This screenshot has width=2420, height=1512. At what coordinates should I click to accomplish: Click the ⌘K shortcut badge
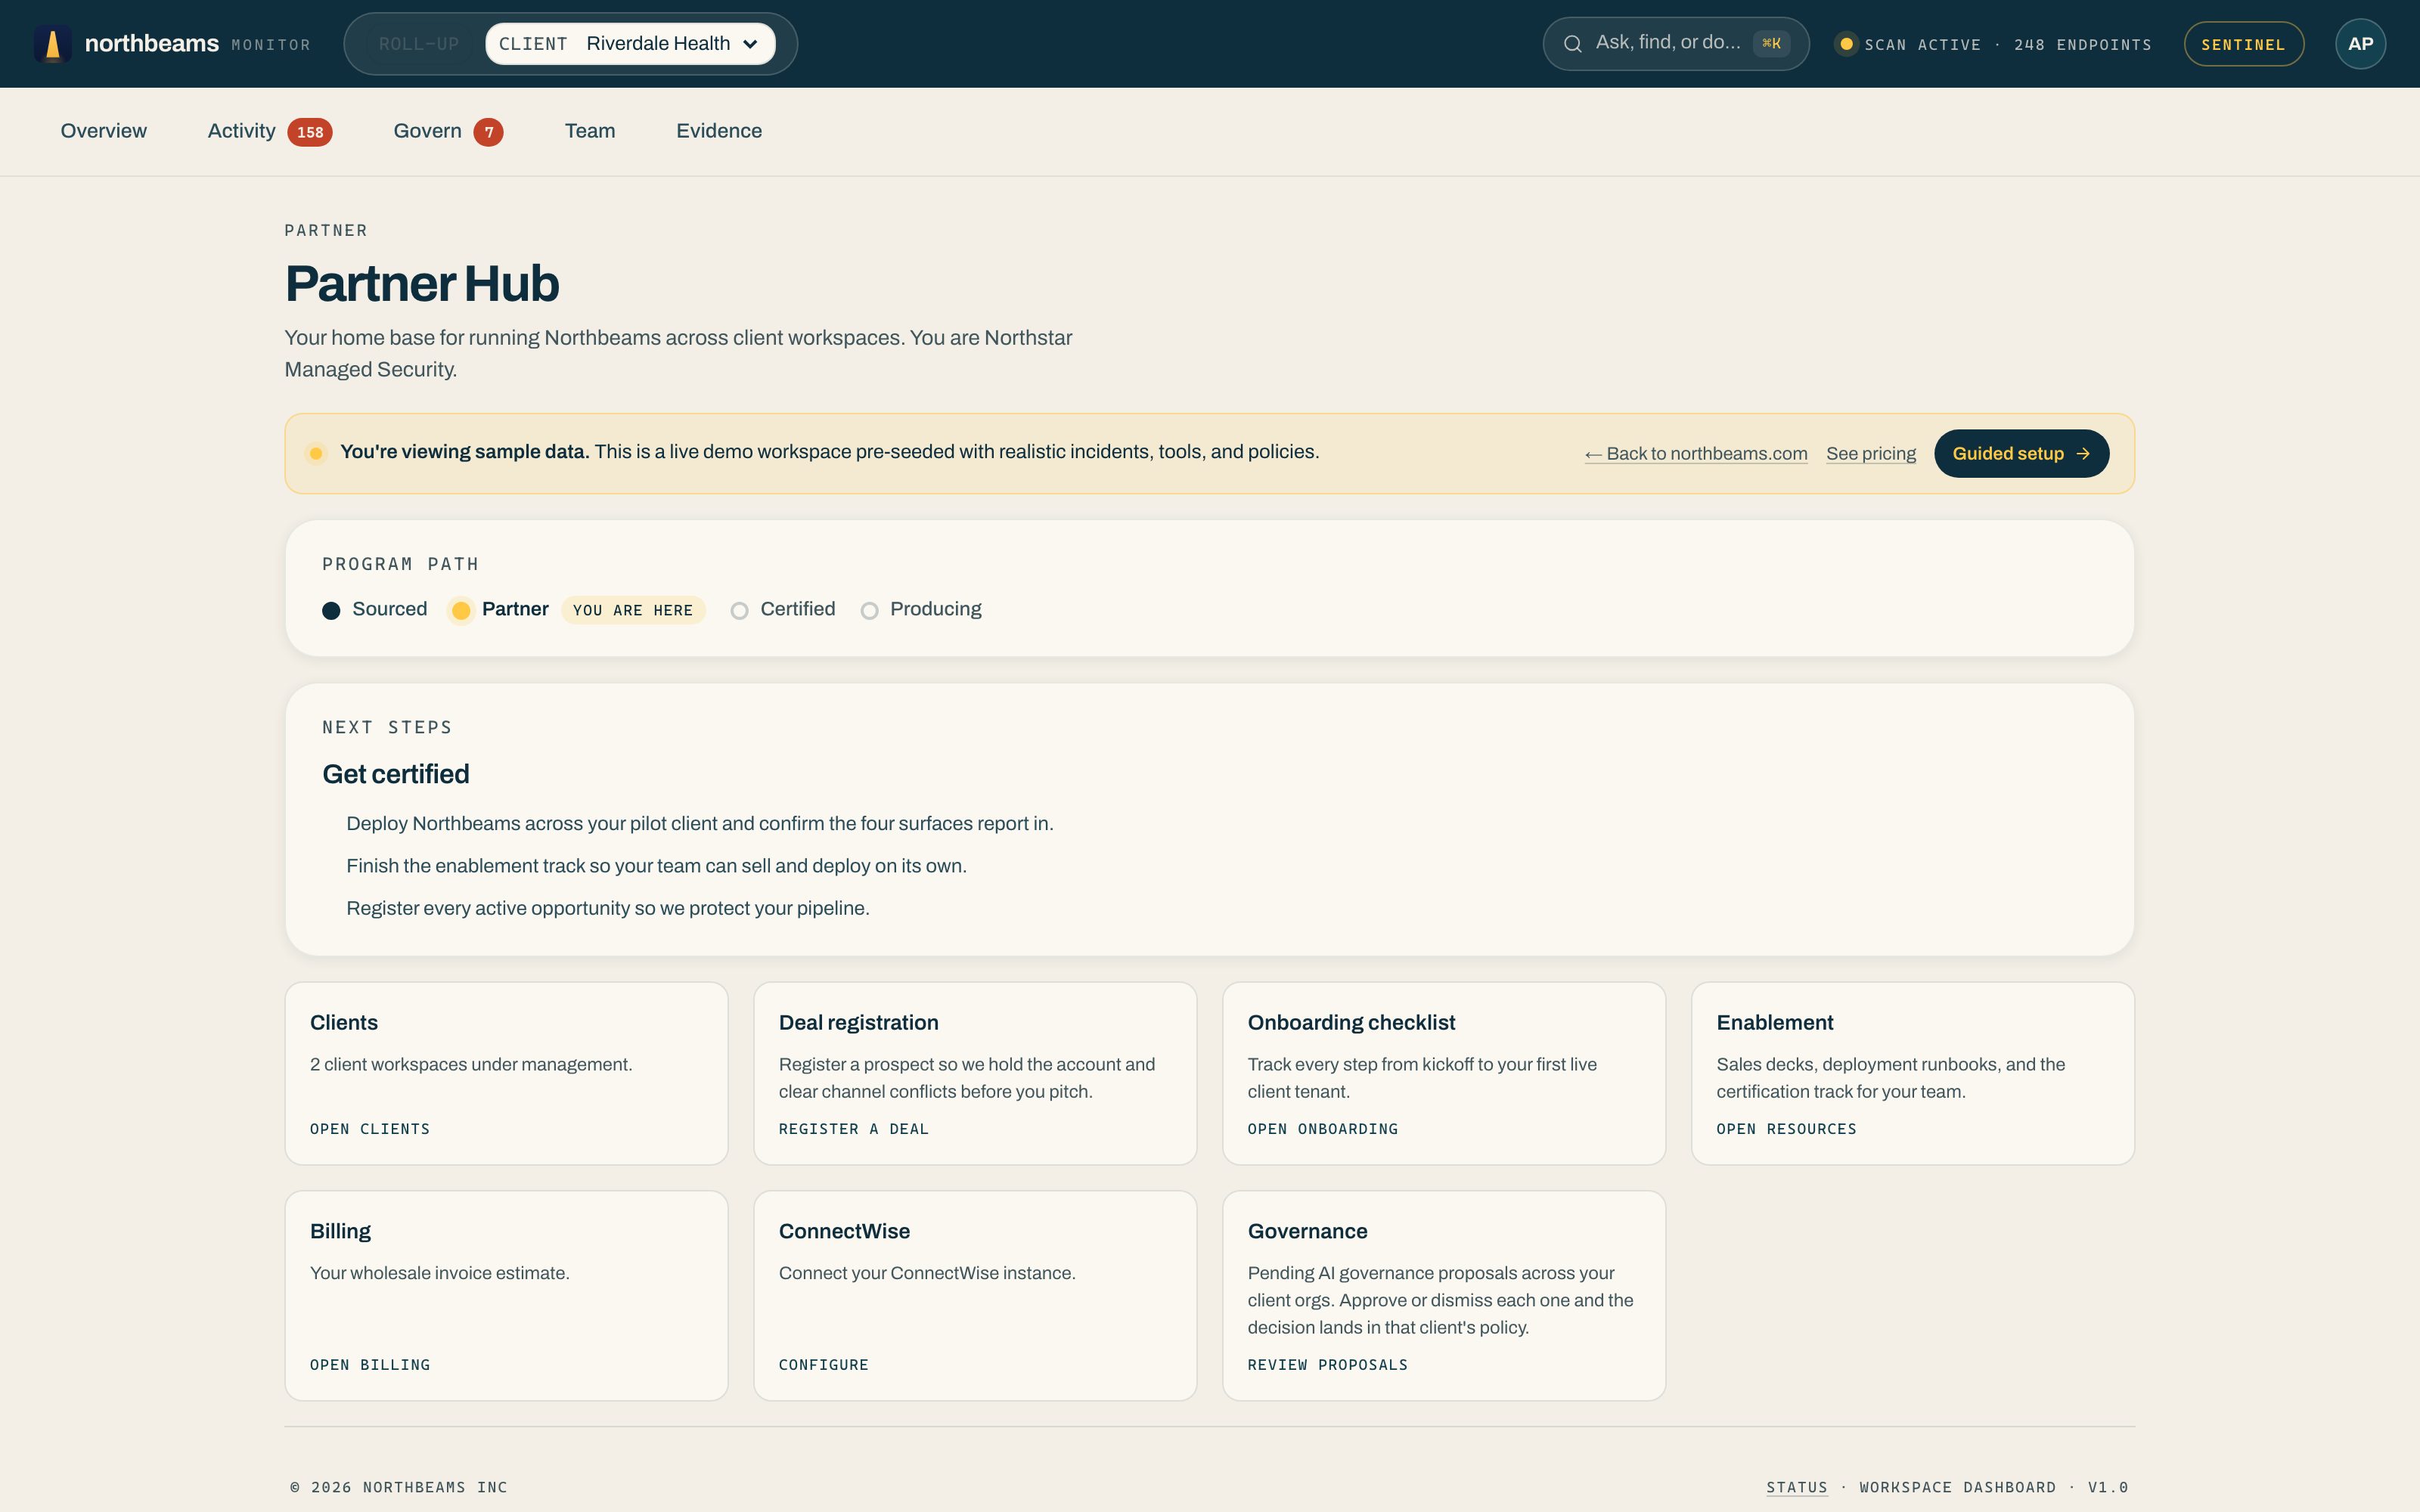tap(1771, 44)
